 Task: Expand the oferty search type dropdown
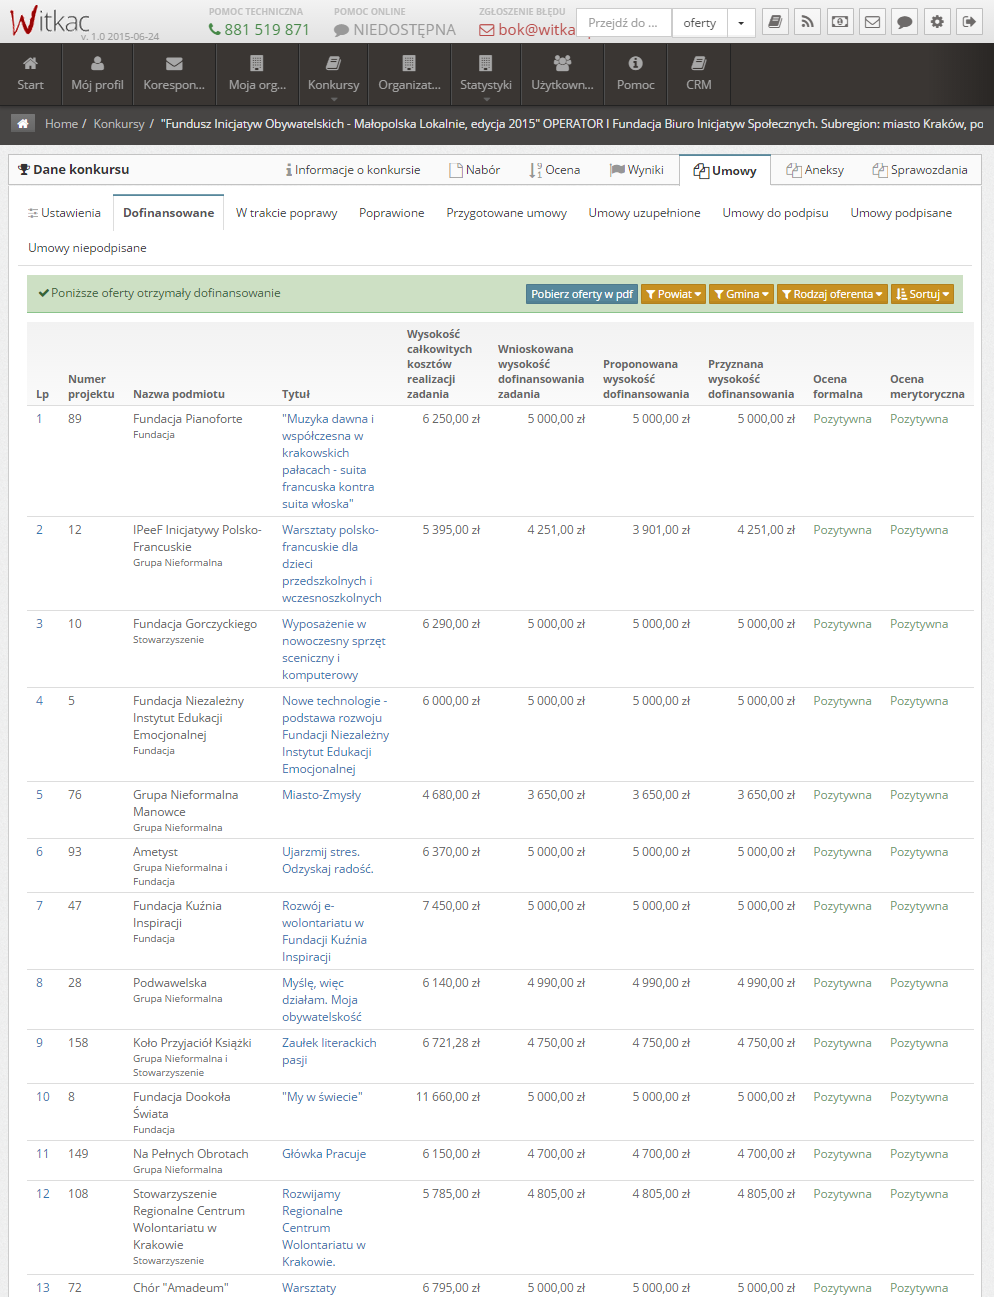point(741,23)
